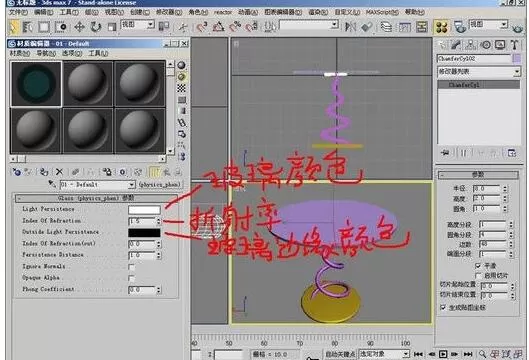Open Select by Name tool

28,27
